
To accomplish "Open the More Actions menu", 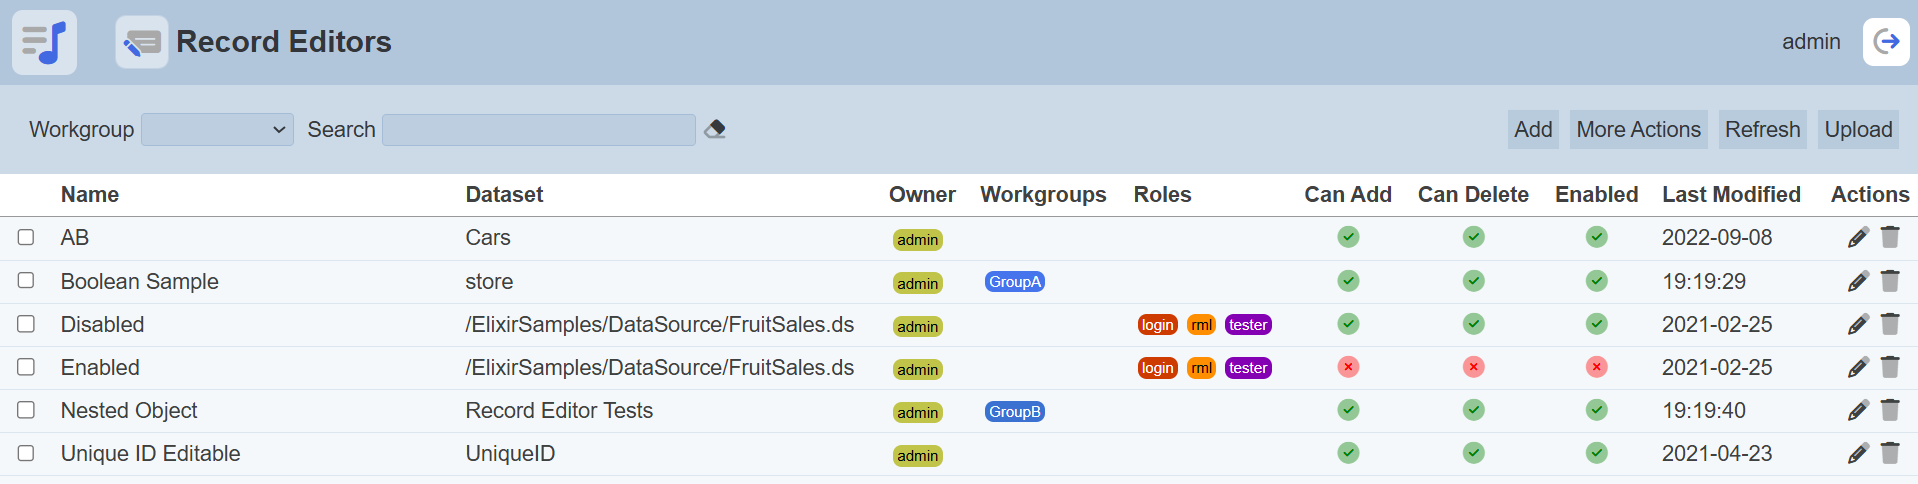I will pos(1638,130).
